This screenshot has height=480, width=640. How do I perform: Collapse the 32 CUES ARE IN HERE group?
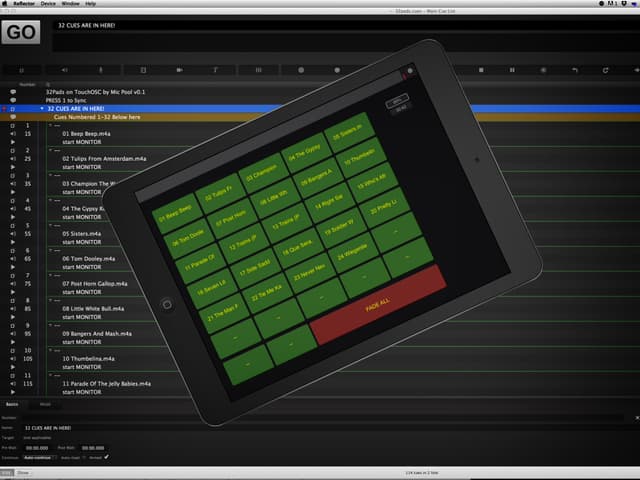(42, 109)
